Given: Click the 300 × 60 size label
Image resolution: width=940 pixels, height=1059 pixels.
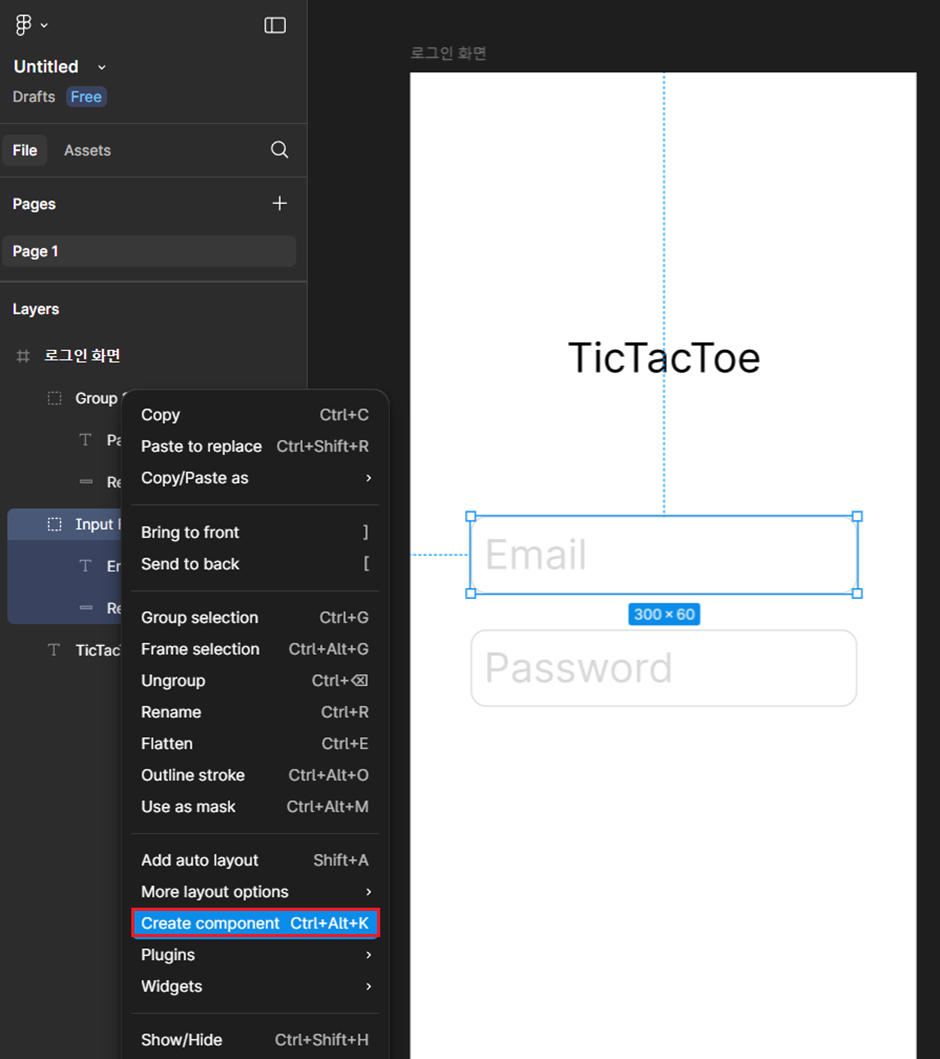Looking at the screenshot, I should click(664, 615).
